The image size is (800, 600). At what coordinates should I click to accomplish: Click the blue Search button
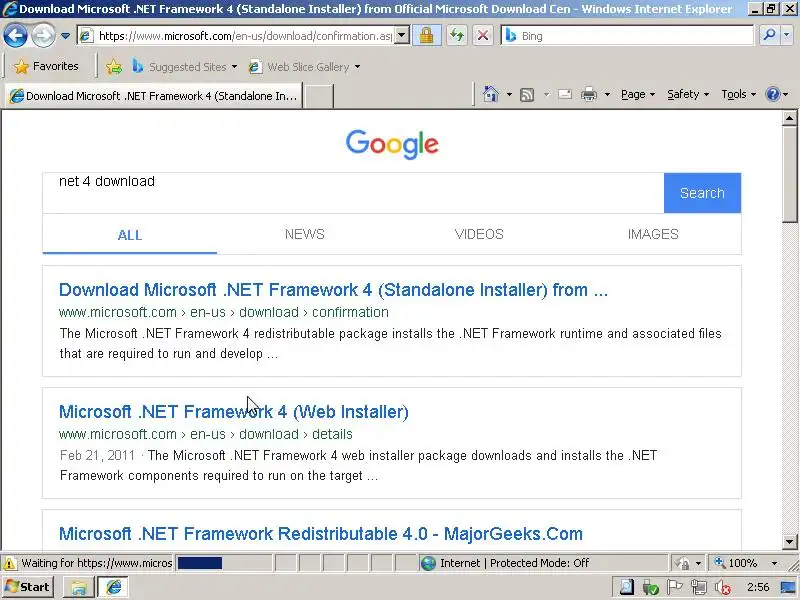pos(702,193)
